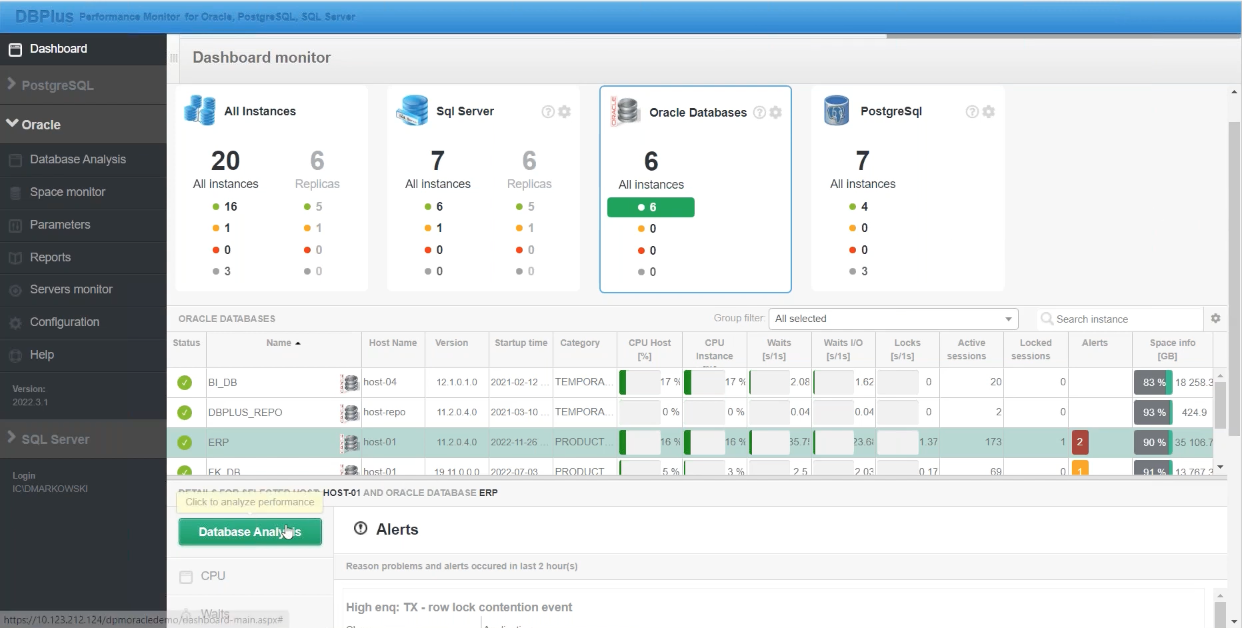Image resolution: width=1242 pixels, height=628 pixels.
Task: Go to the Parameters page
Action: point(60,225)
